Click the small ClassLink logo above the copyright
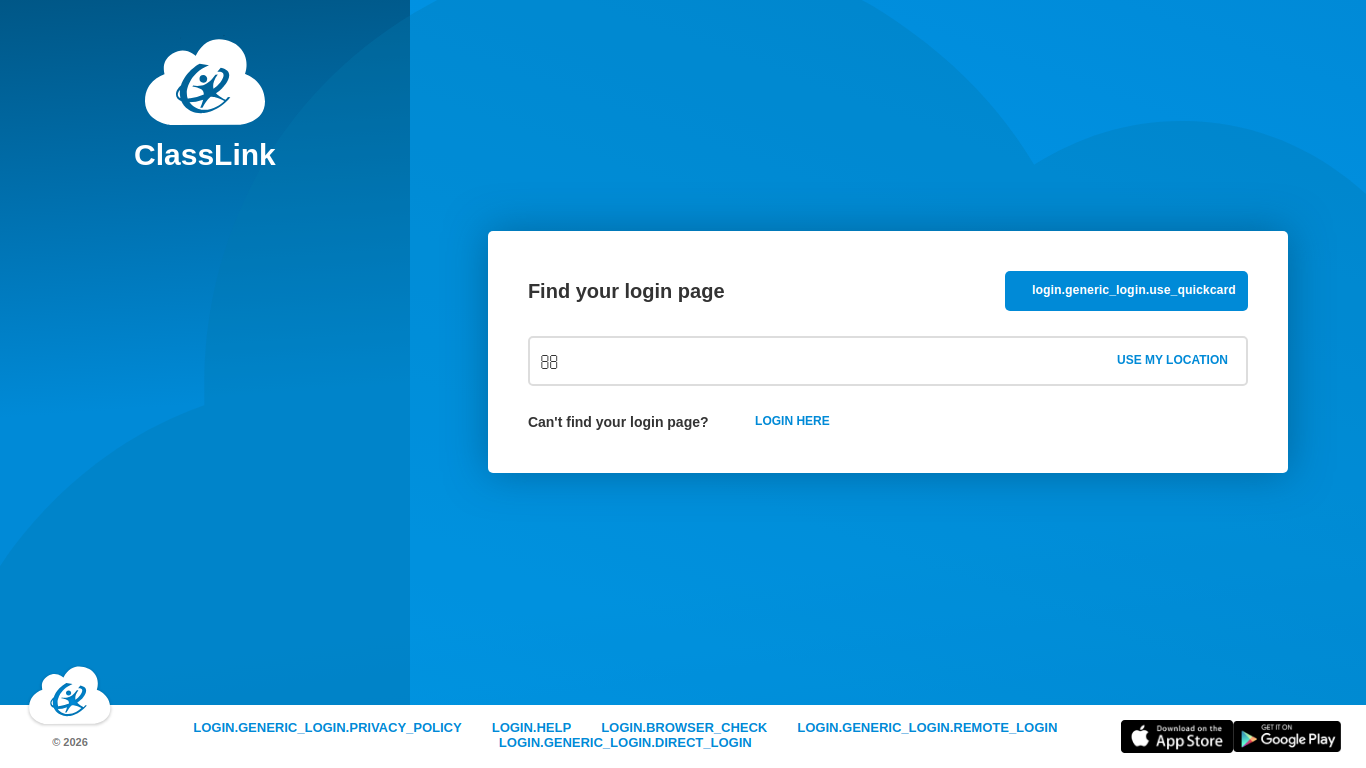This screenshot has height=768, width=1366. click(x=70, y=695)
